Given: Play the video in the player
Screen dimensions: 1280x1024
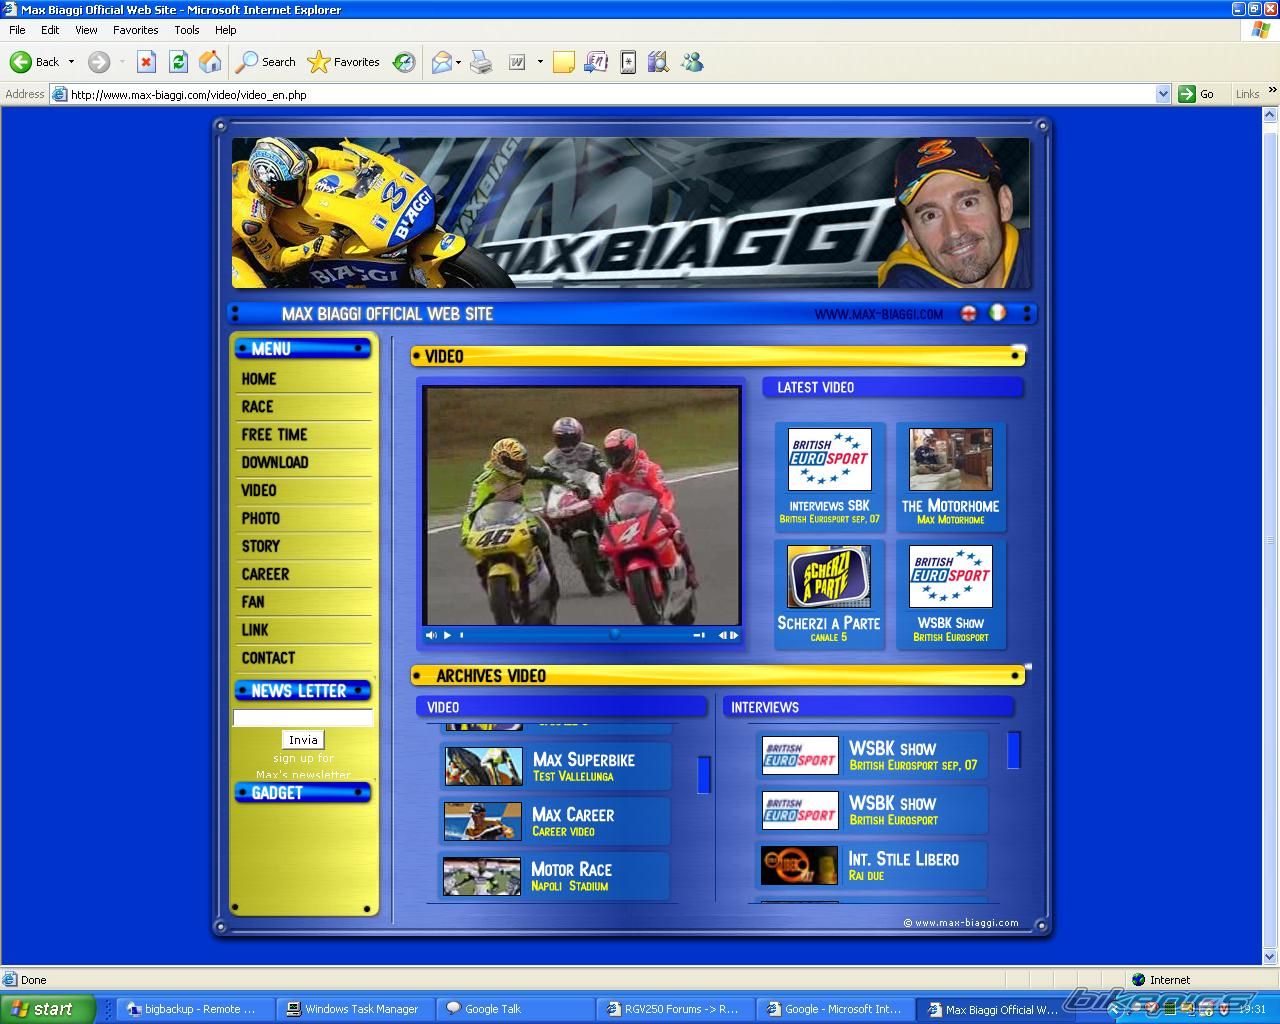Looking at the screenshot, I should (447, 635).
